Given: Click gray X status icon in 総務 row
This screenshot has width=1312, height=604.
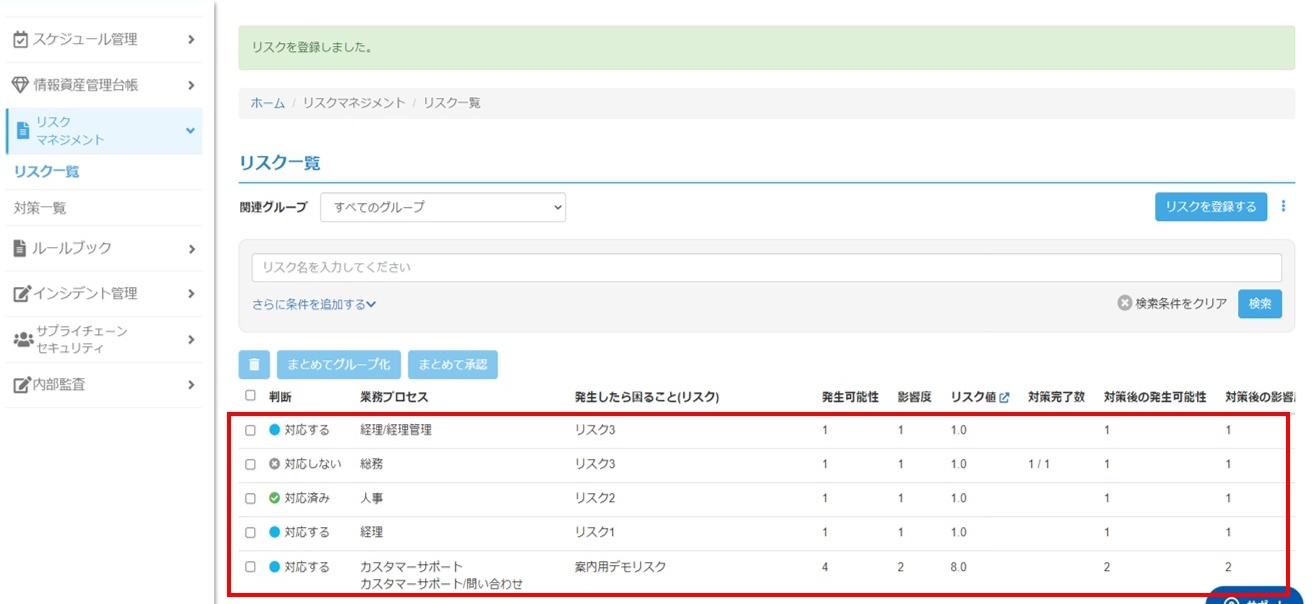Looking at the screenshot, I should point(274,464).
